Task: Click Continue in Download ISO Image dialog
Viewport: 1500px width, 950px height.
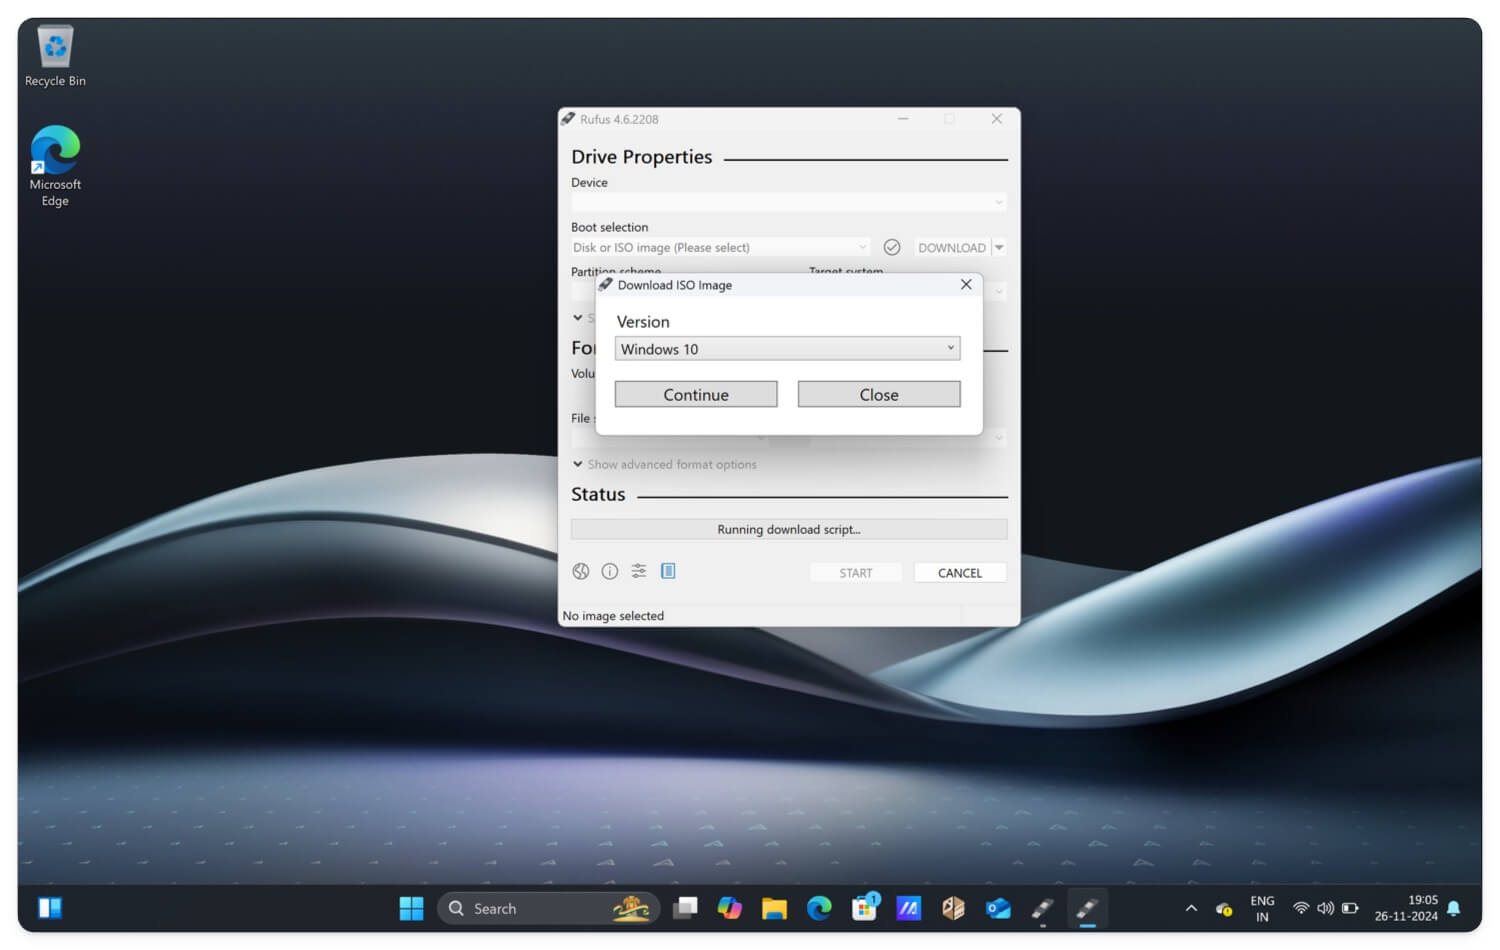Action: pos(696,394)
